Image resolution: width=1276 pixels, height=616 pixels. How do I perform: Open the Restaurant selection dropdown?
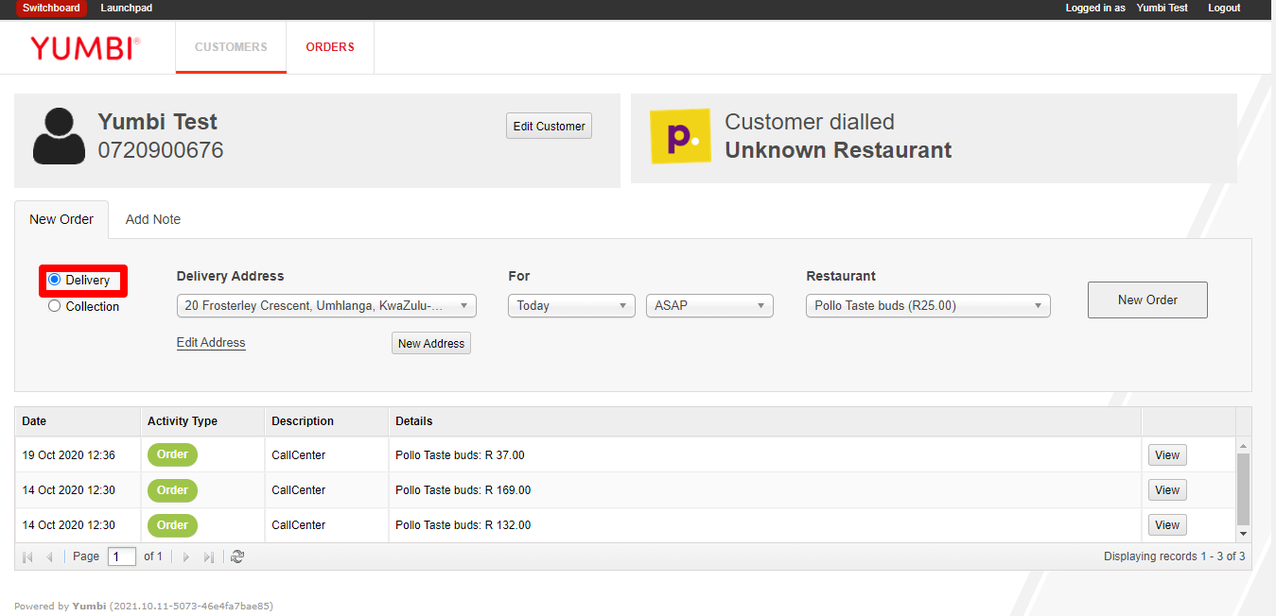[928, 306]
